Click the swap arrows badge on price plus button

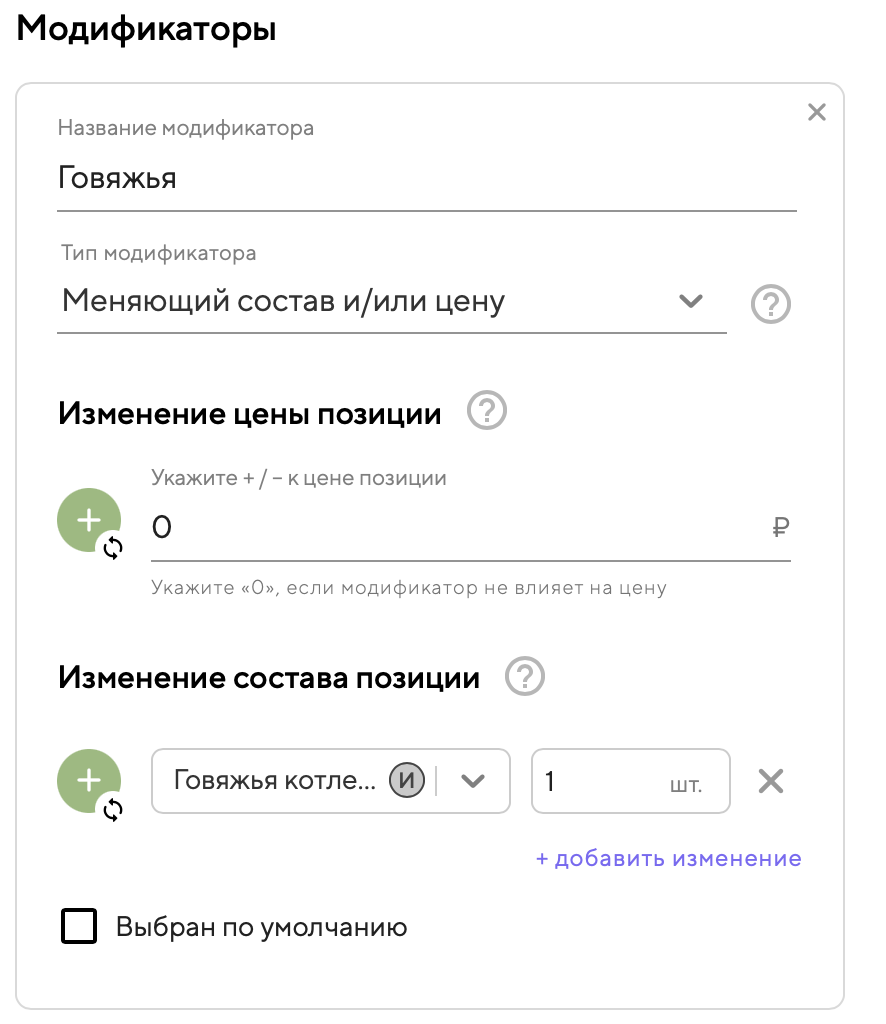point(113,547)
